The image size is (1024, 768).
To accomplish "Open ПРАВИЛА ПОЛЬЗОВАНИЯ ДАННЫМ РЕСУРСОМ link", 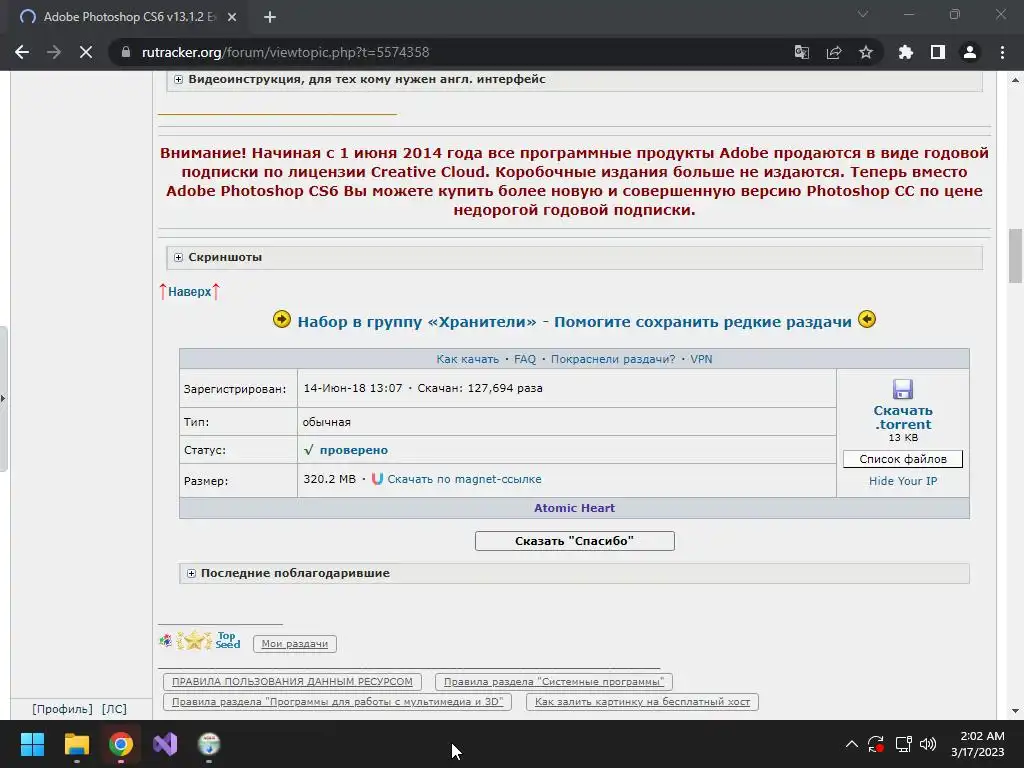I will [292, 682].
